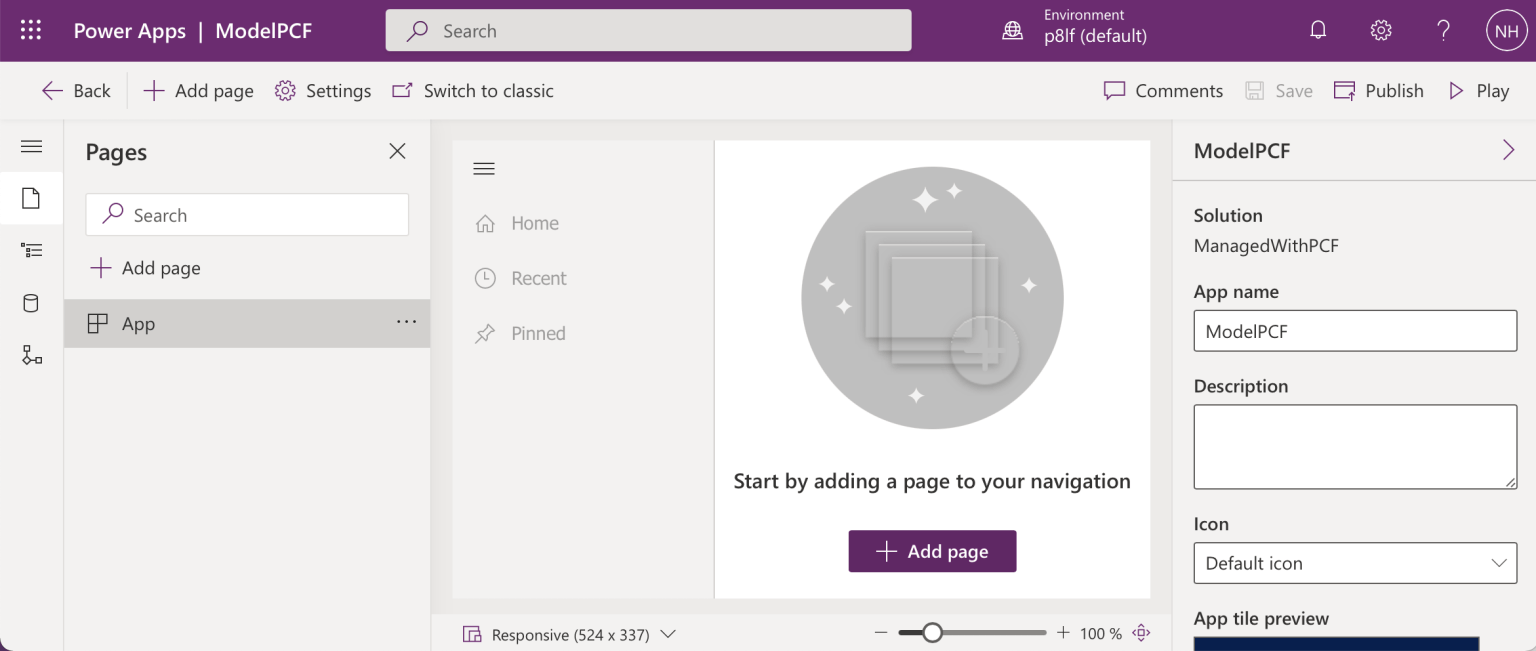Open the Automation icon in left rail
The height and width of the screenshot is (651, 1536).
(31, 355)
